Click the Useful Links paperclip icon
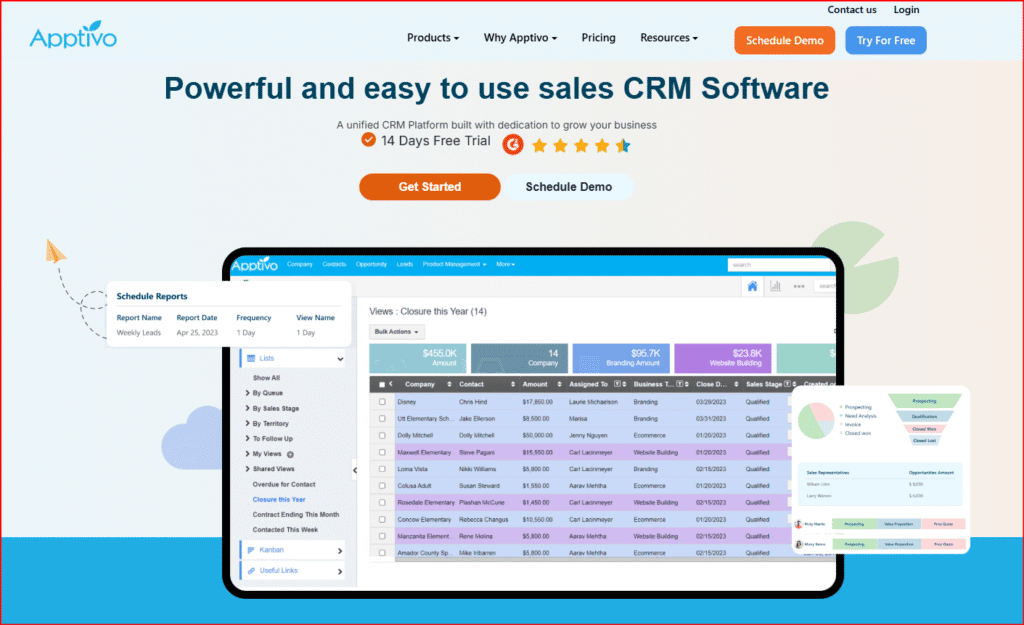Image resolution: width=1024 pixels, height=625 pixels. coord(251,571)
